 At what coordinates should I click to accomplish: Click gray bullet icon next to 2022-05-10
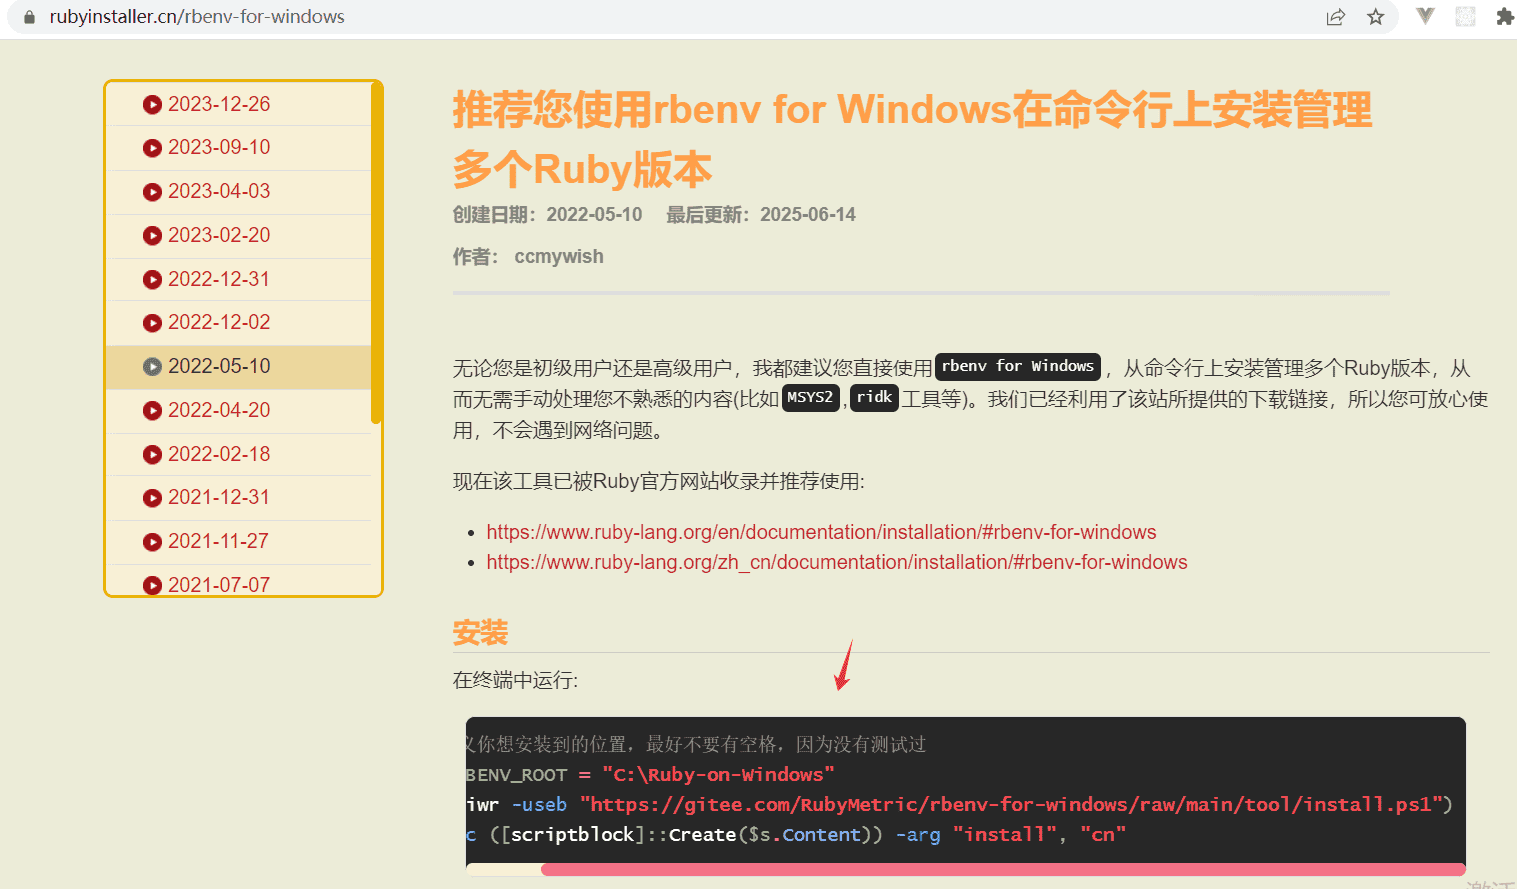pos(152,367)
